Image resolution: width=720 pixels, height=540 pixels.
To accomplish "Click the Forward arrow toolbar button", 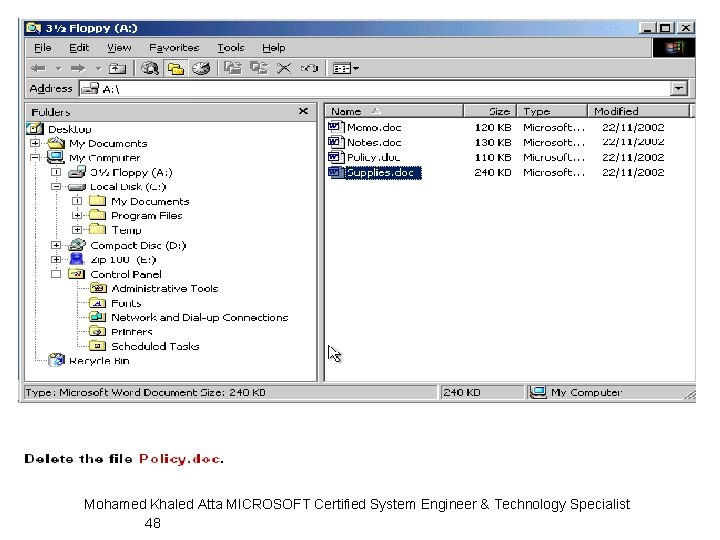I will (x=78, y=69).
